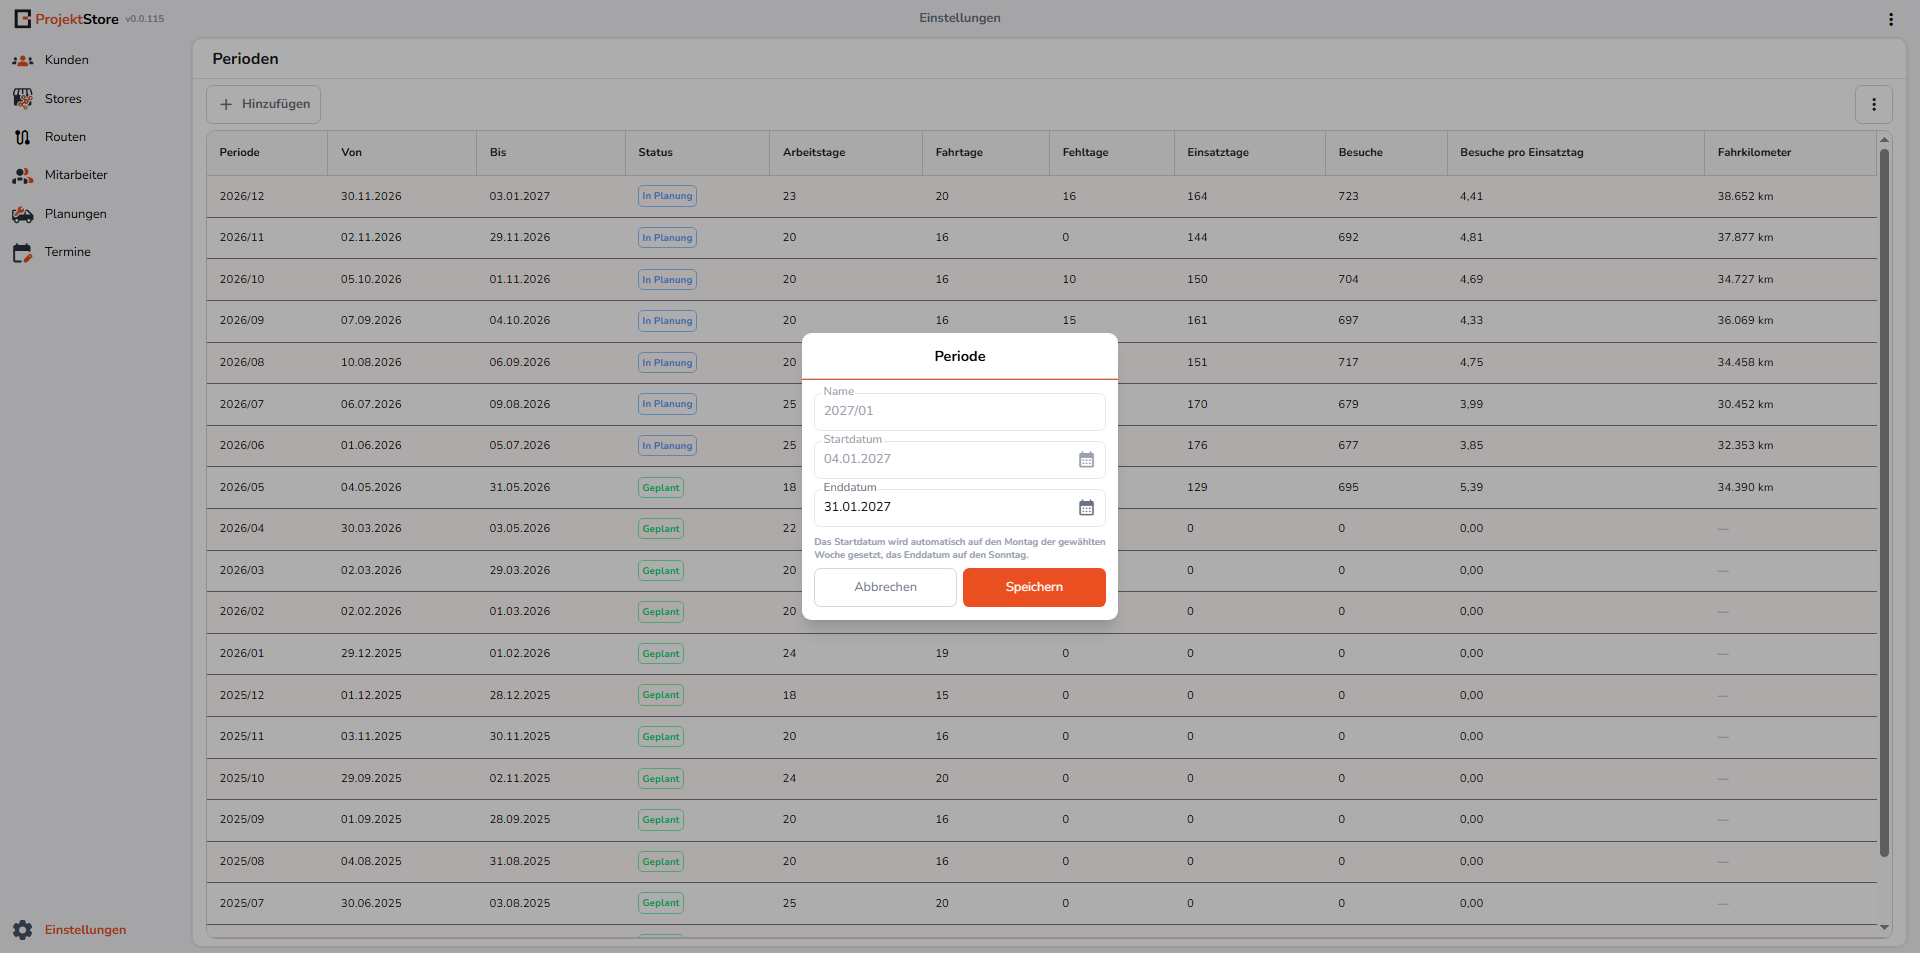Click the vertical scrollbar thumb of the table
This screenshot has width=1920, height=953.
coord(1884,503)
